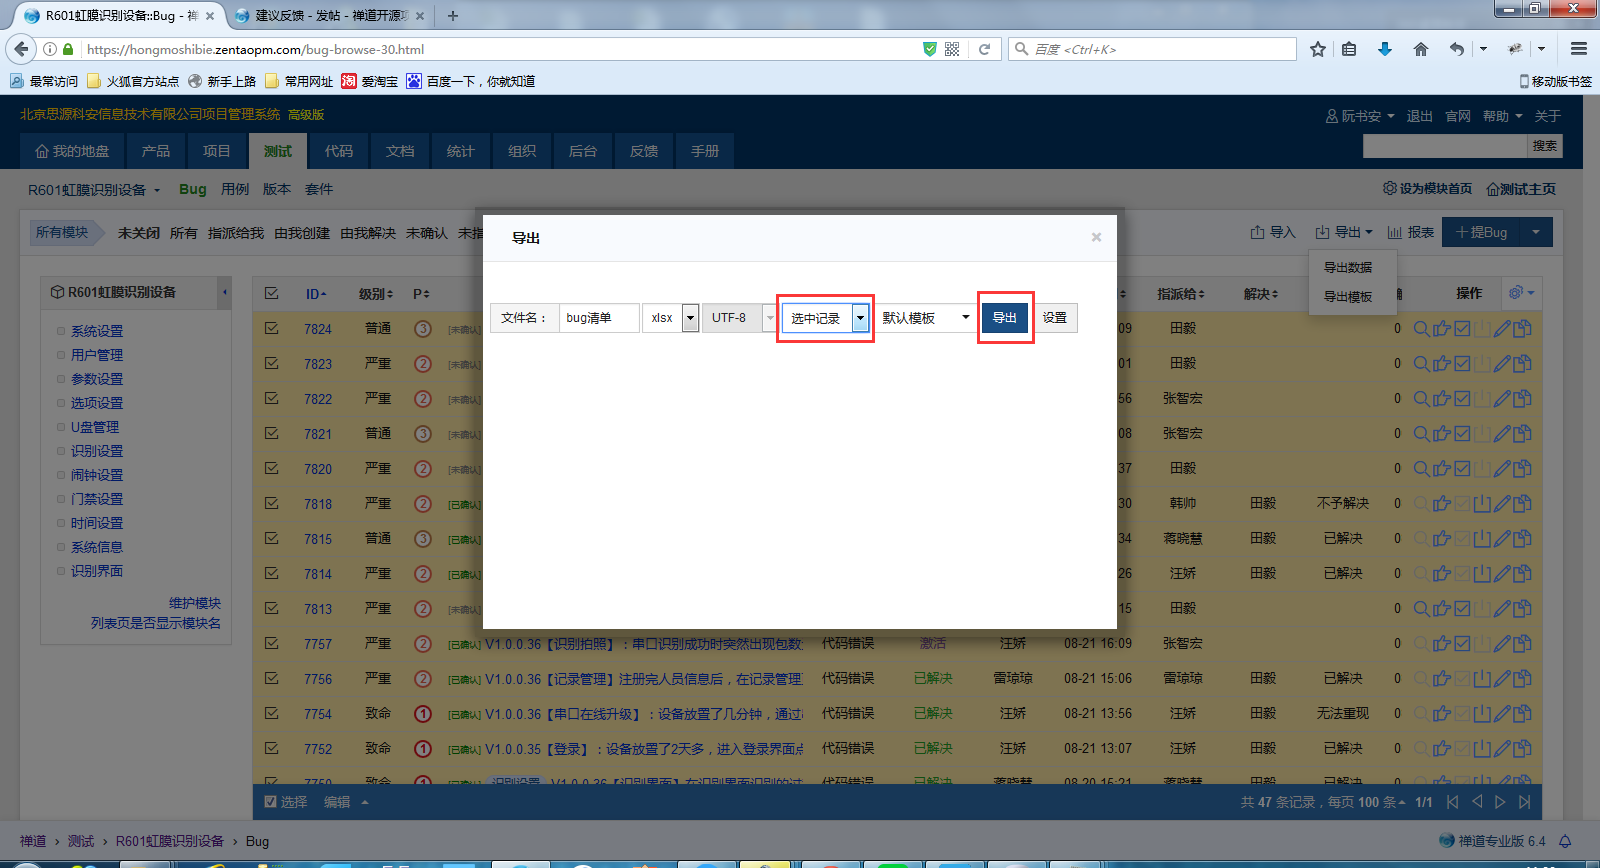Open a new browser tab

[x=453, y=16]
